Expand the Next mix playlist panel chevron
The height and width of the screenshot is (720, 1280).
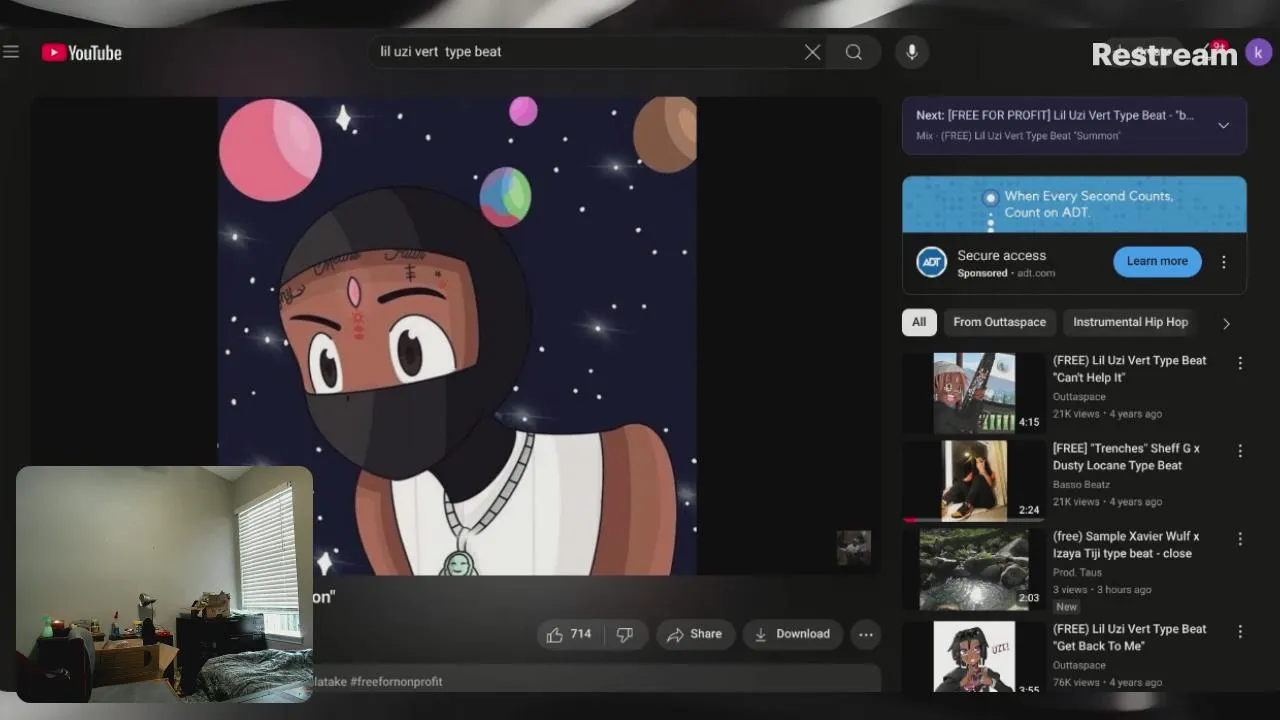[x=1223, y=125]
